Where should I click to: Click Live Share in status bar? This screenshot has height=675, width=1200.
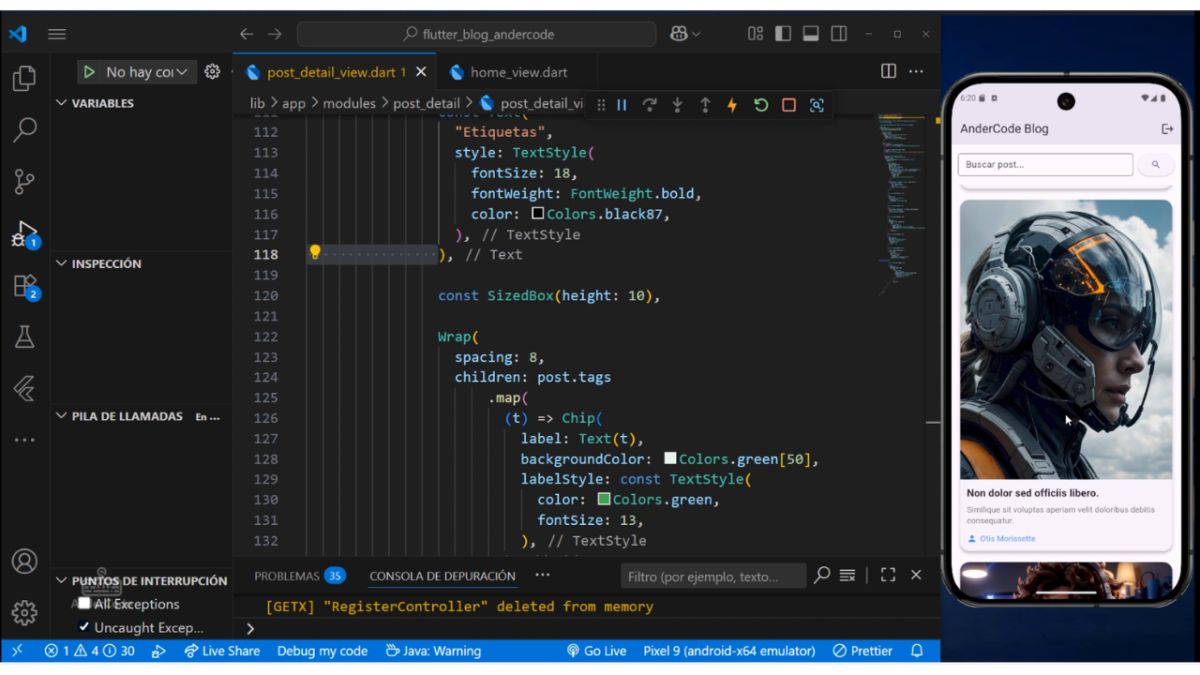point(222,651)
